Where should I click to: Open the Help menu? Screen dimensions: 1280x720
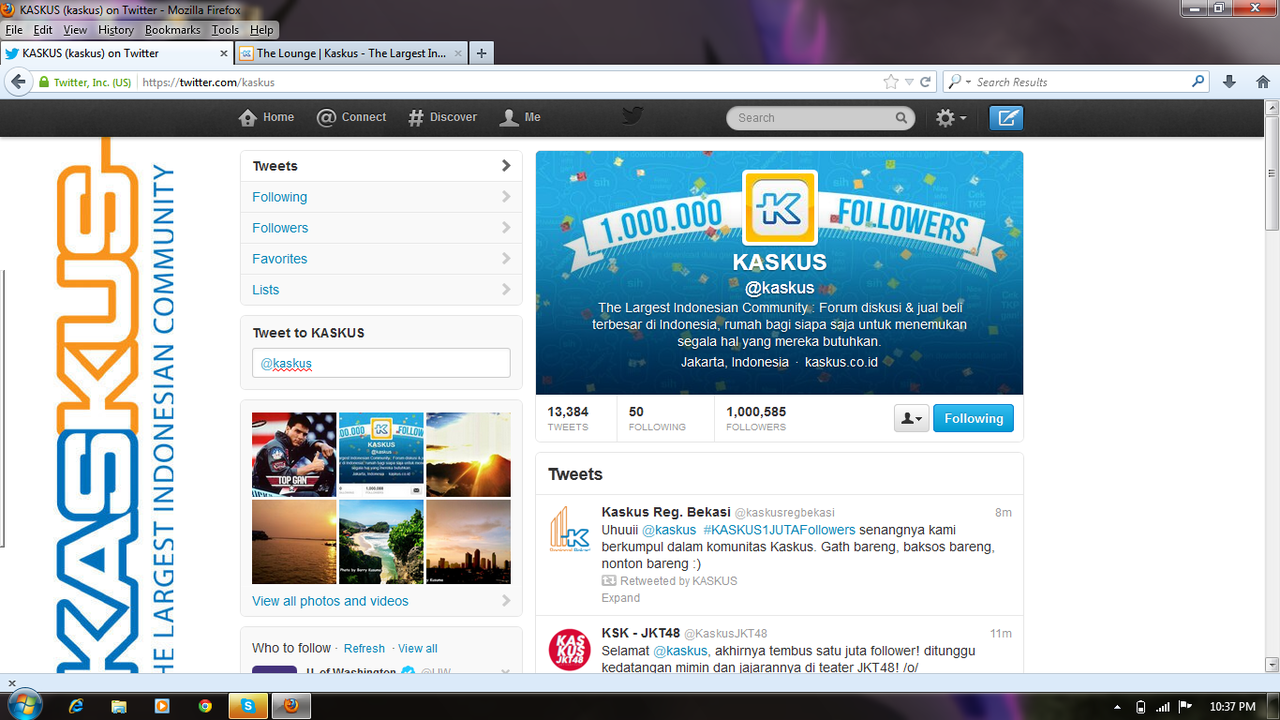[x=261, y=30]
